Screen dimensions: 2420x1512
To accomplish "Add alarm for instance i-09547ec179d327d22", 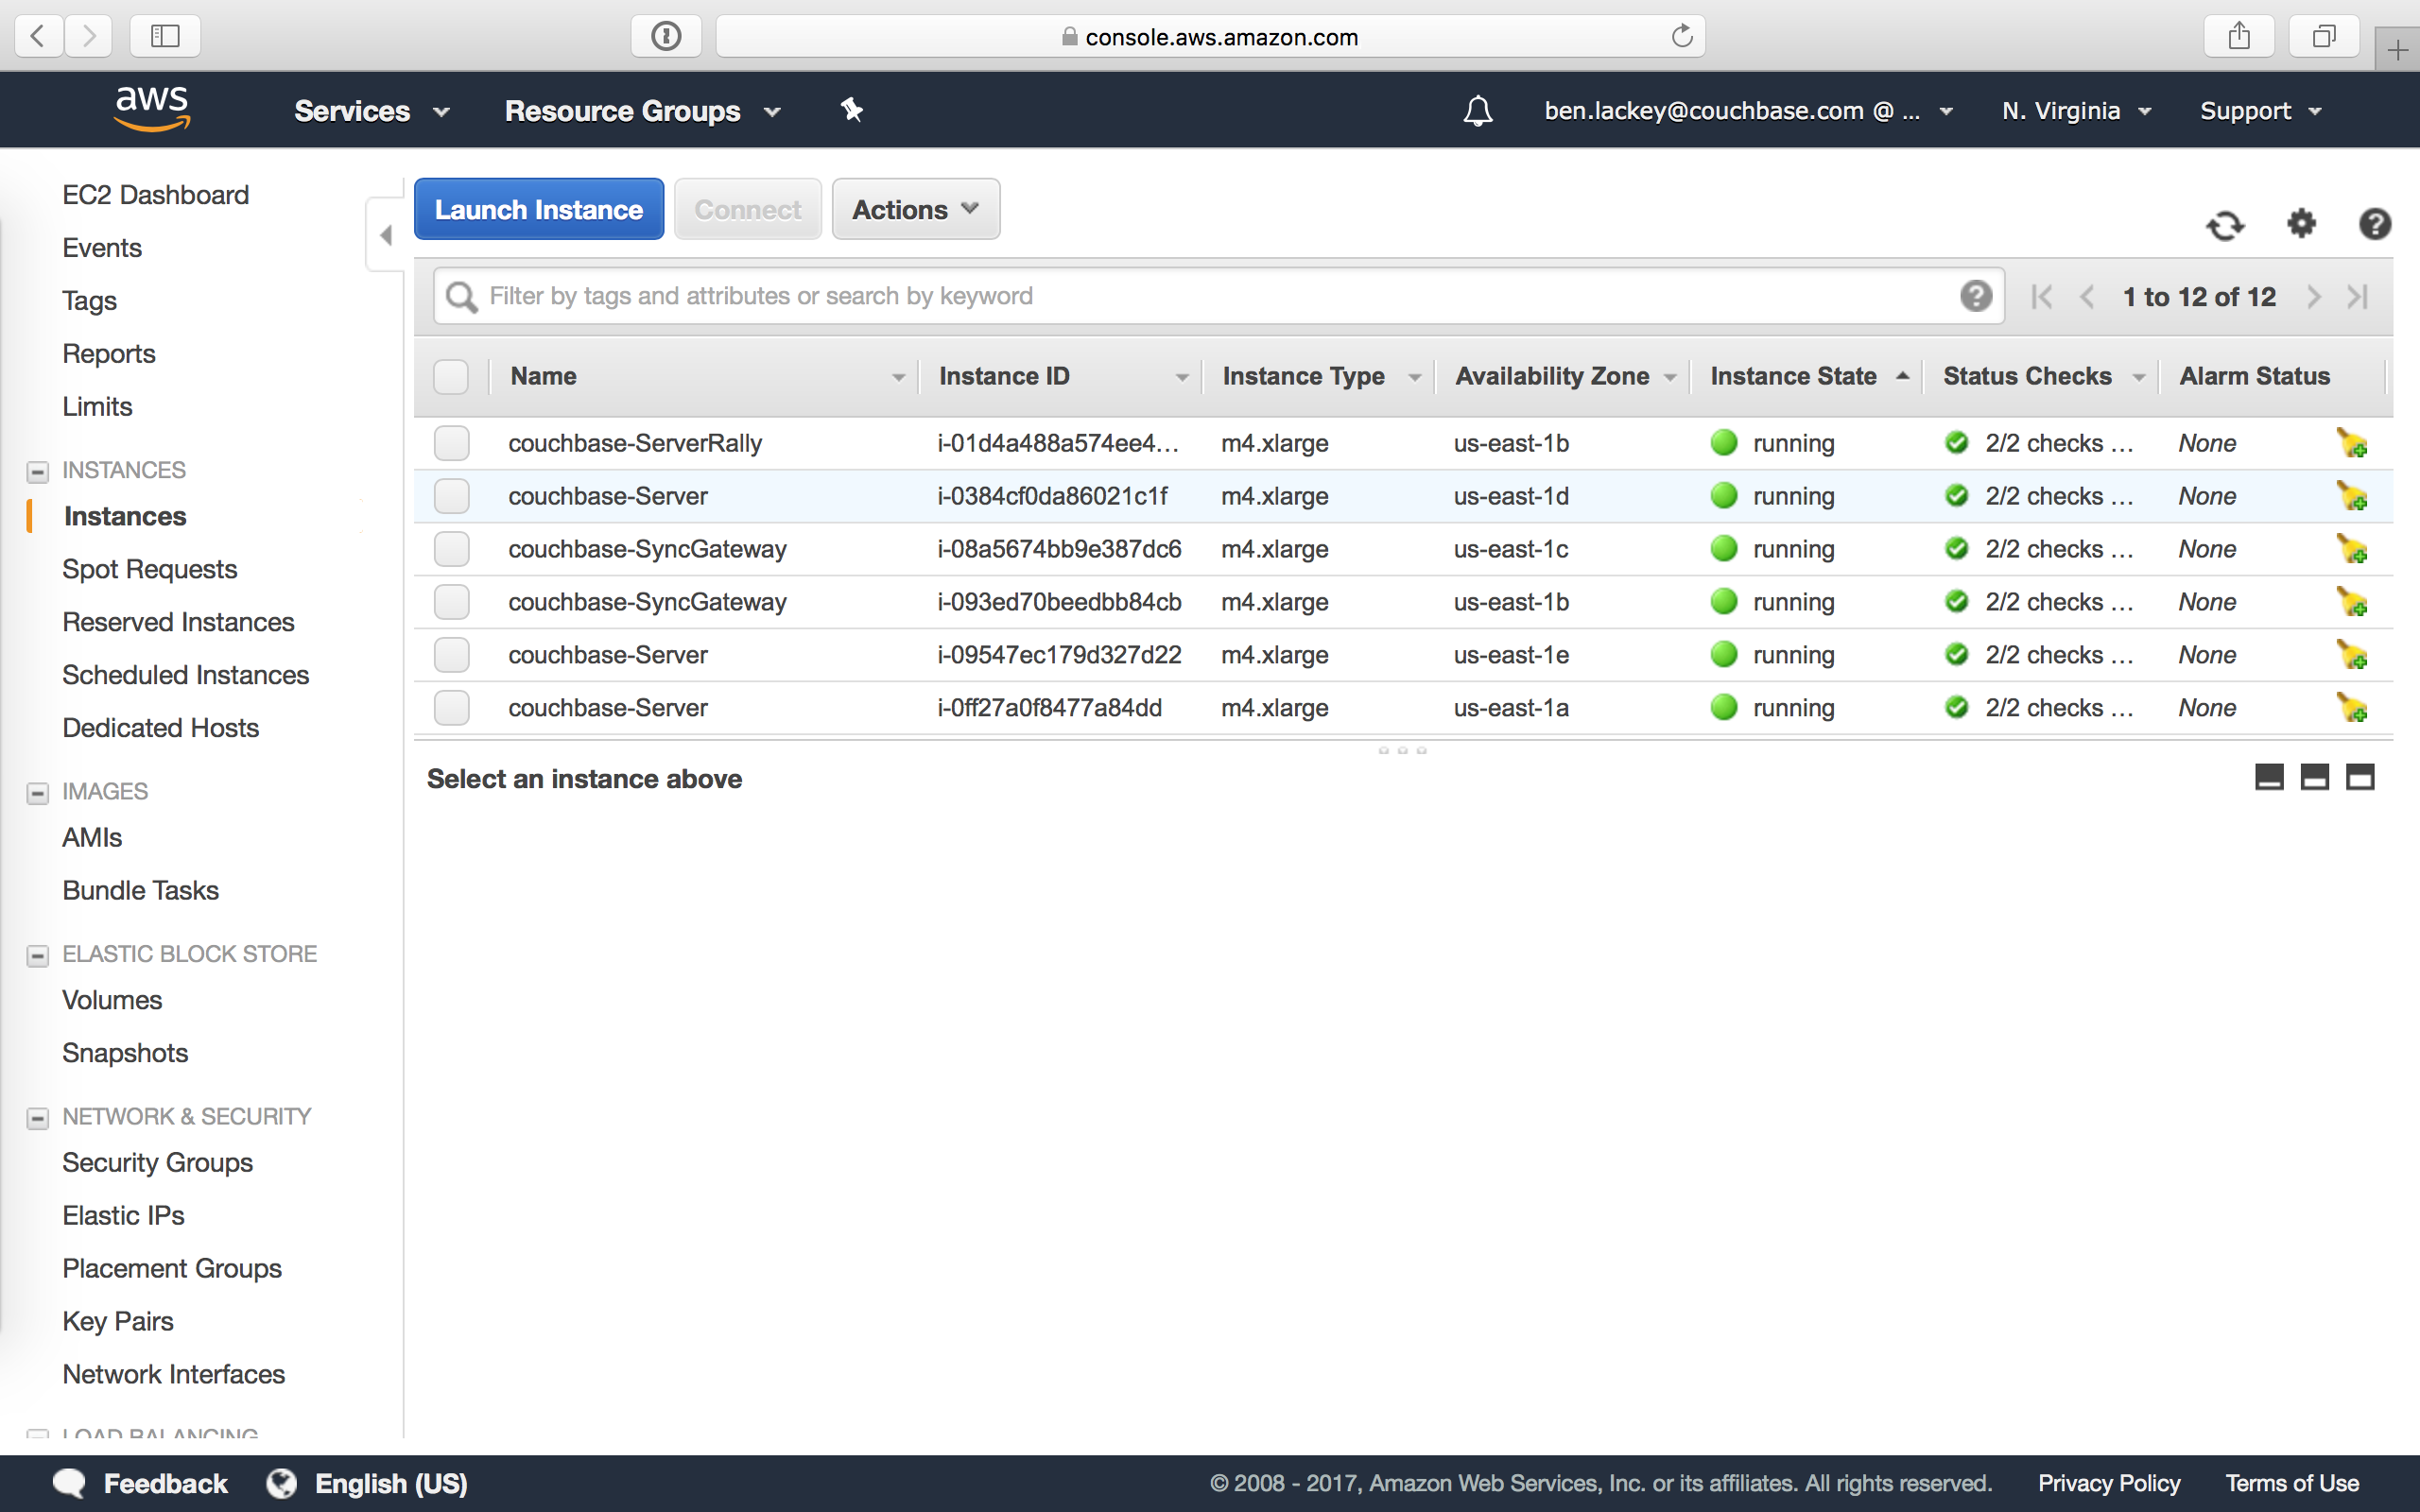I will pos(2351,655).
